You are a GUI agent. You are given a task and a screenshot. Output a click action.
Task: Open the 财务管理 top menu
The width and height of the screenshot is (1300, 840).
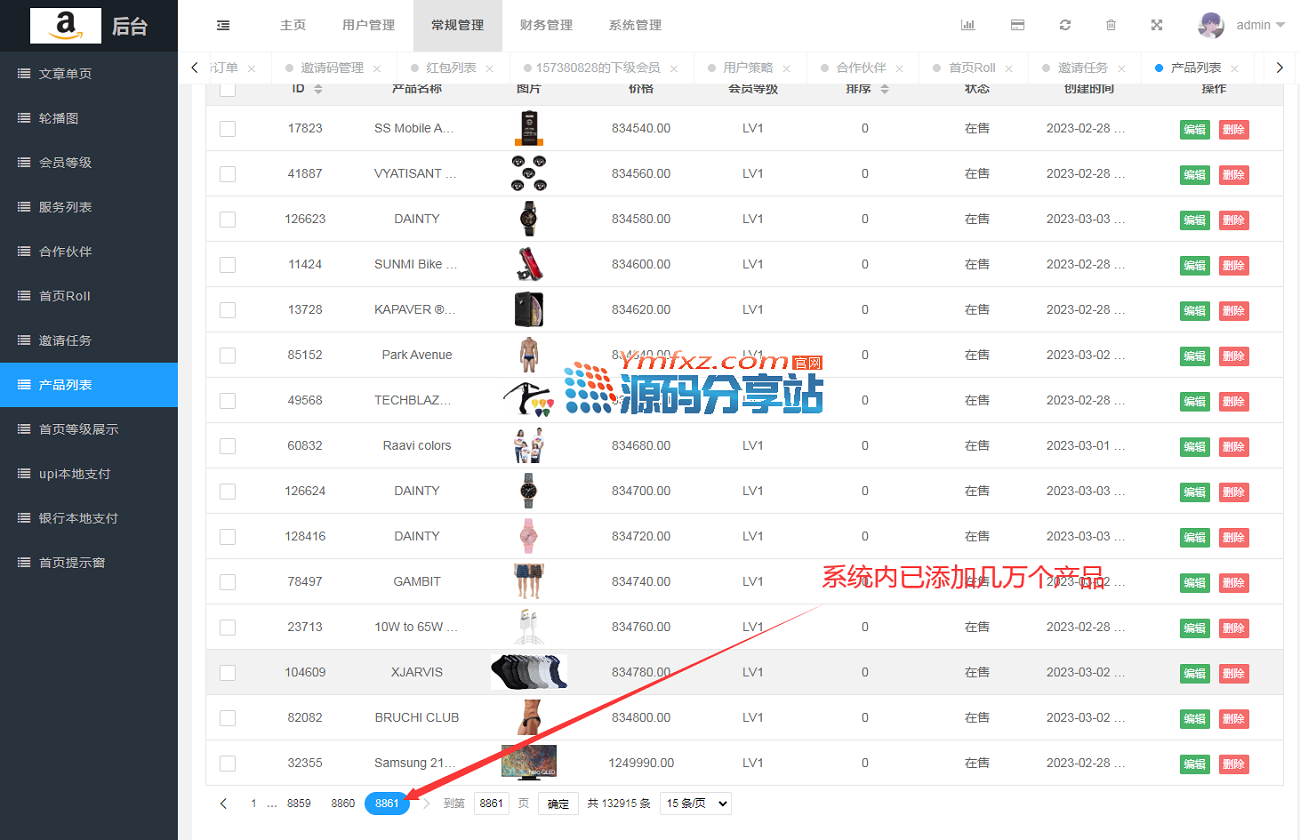pos(546,25)
